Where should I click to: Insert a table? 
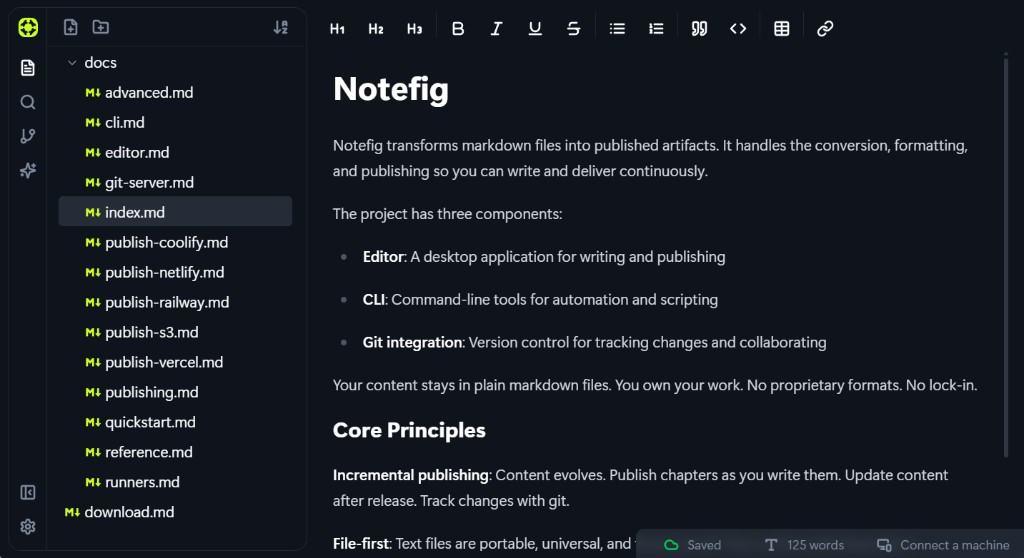tap(782, 29)
